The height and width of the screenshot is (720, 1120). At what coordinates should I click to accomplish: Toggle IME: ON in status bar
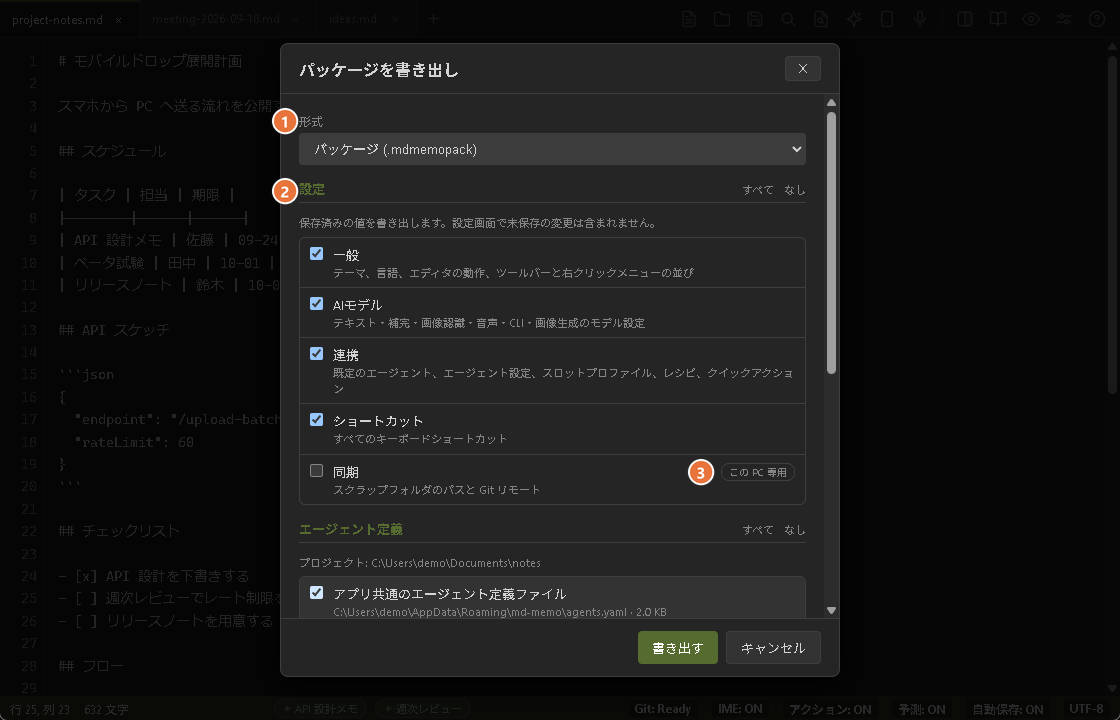[x=740, y=709]
